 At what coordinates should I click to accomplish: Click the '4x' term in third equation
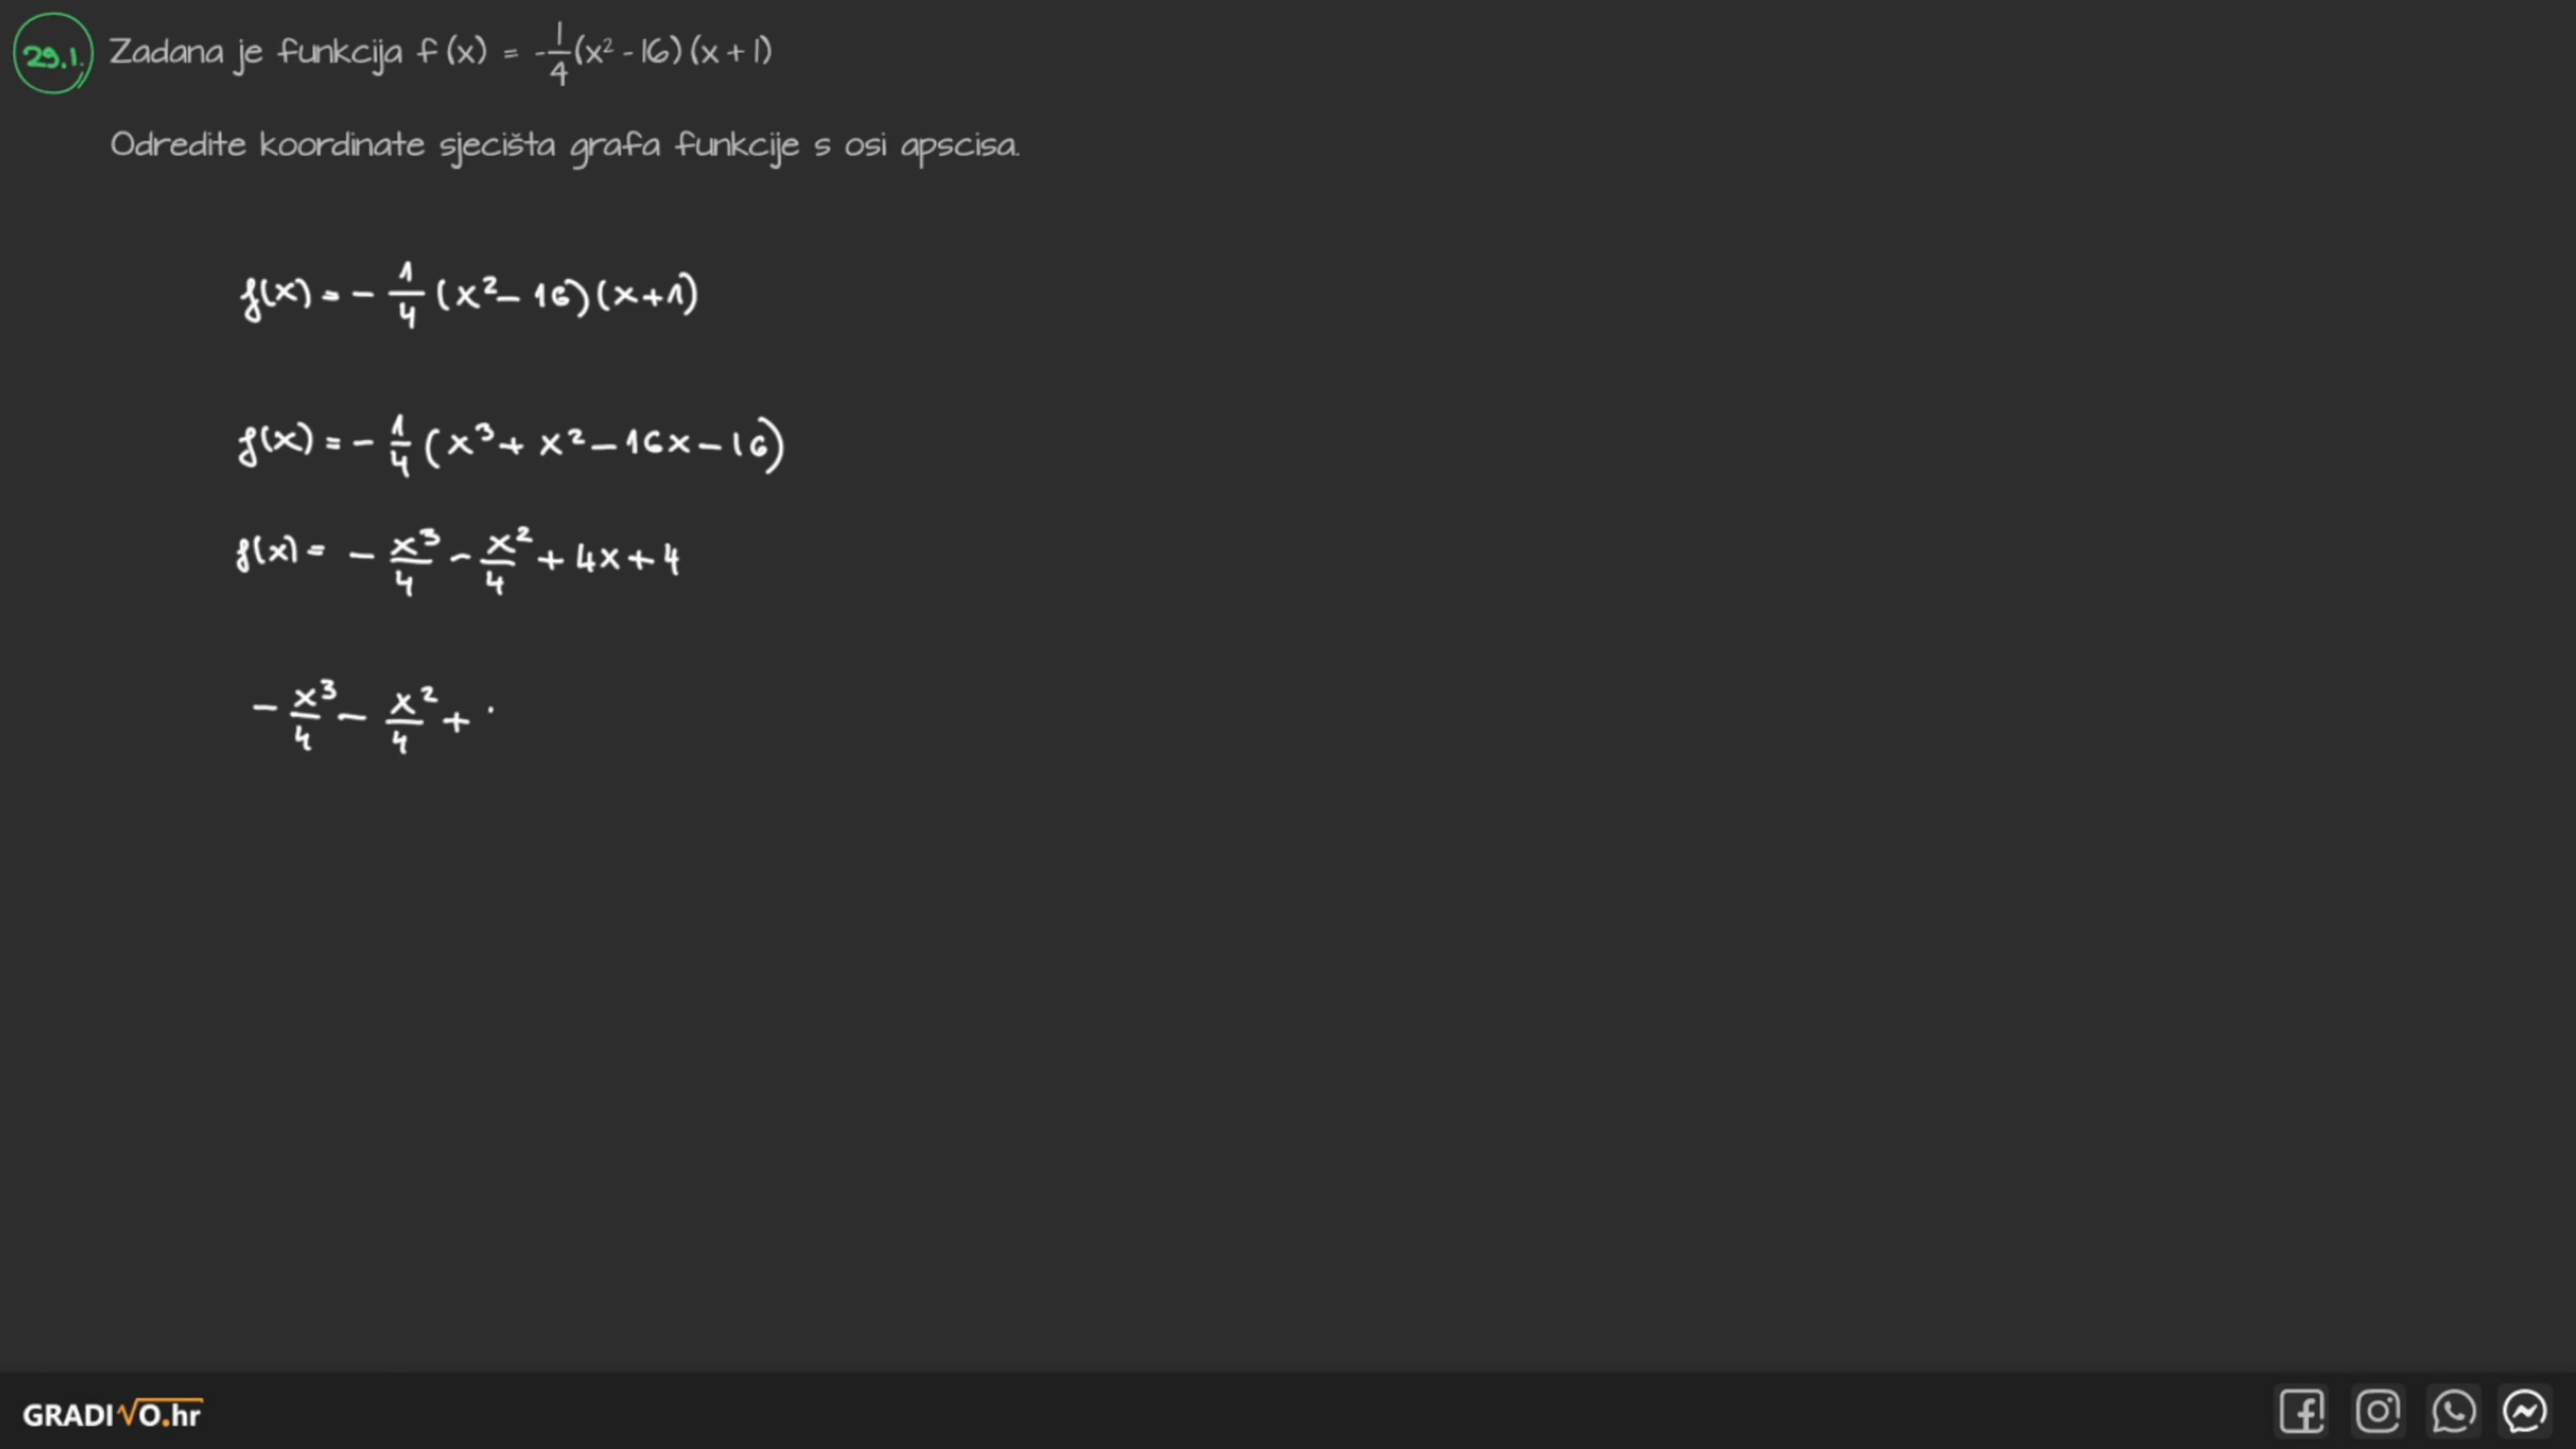[x=597, y=559]
